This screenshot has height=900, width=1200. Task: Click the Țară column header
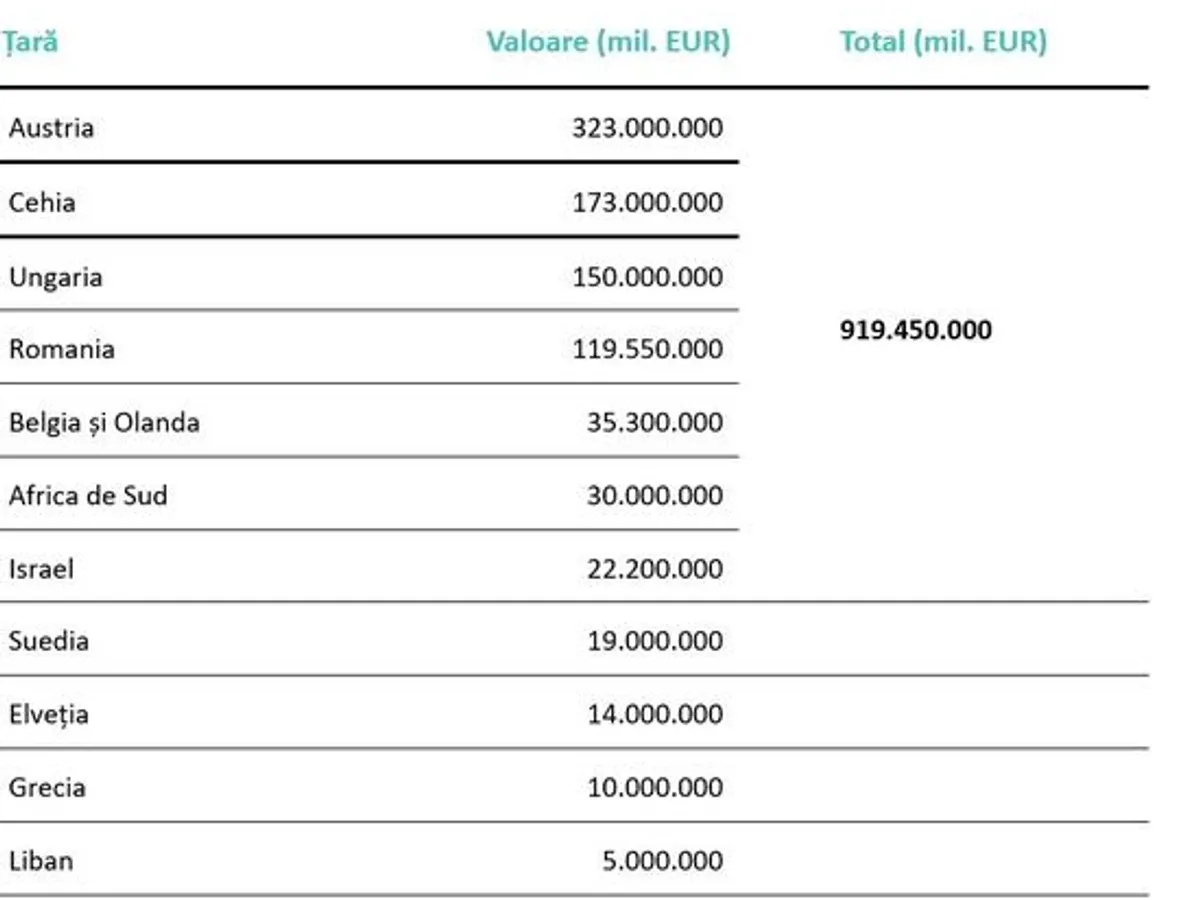(30, 42)
